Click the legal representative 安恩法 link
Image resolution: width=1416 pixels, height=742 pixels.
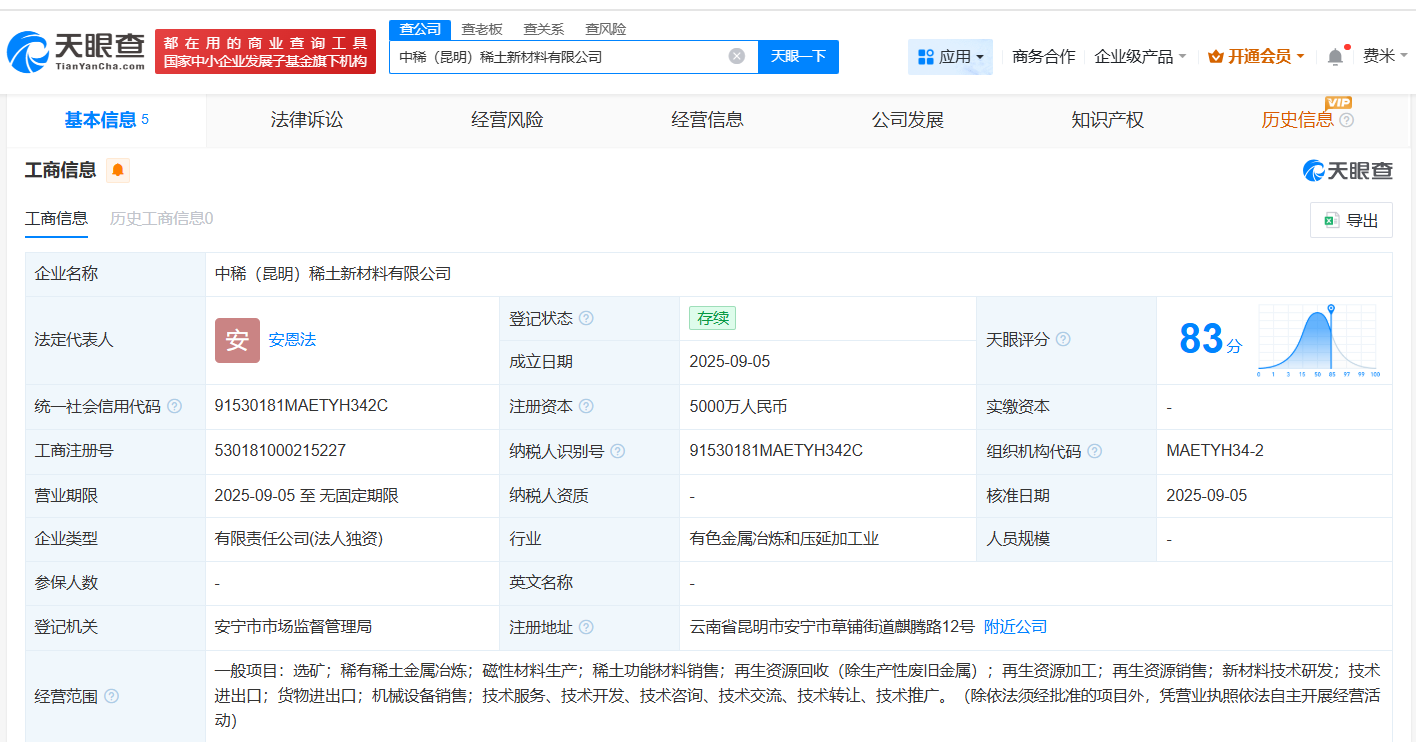[x=290, y=339]
